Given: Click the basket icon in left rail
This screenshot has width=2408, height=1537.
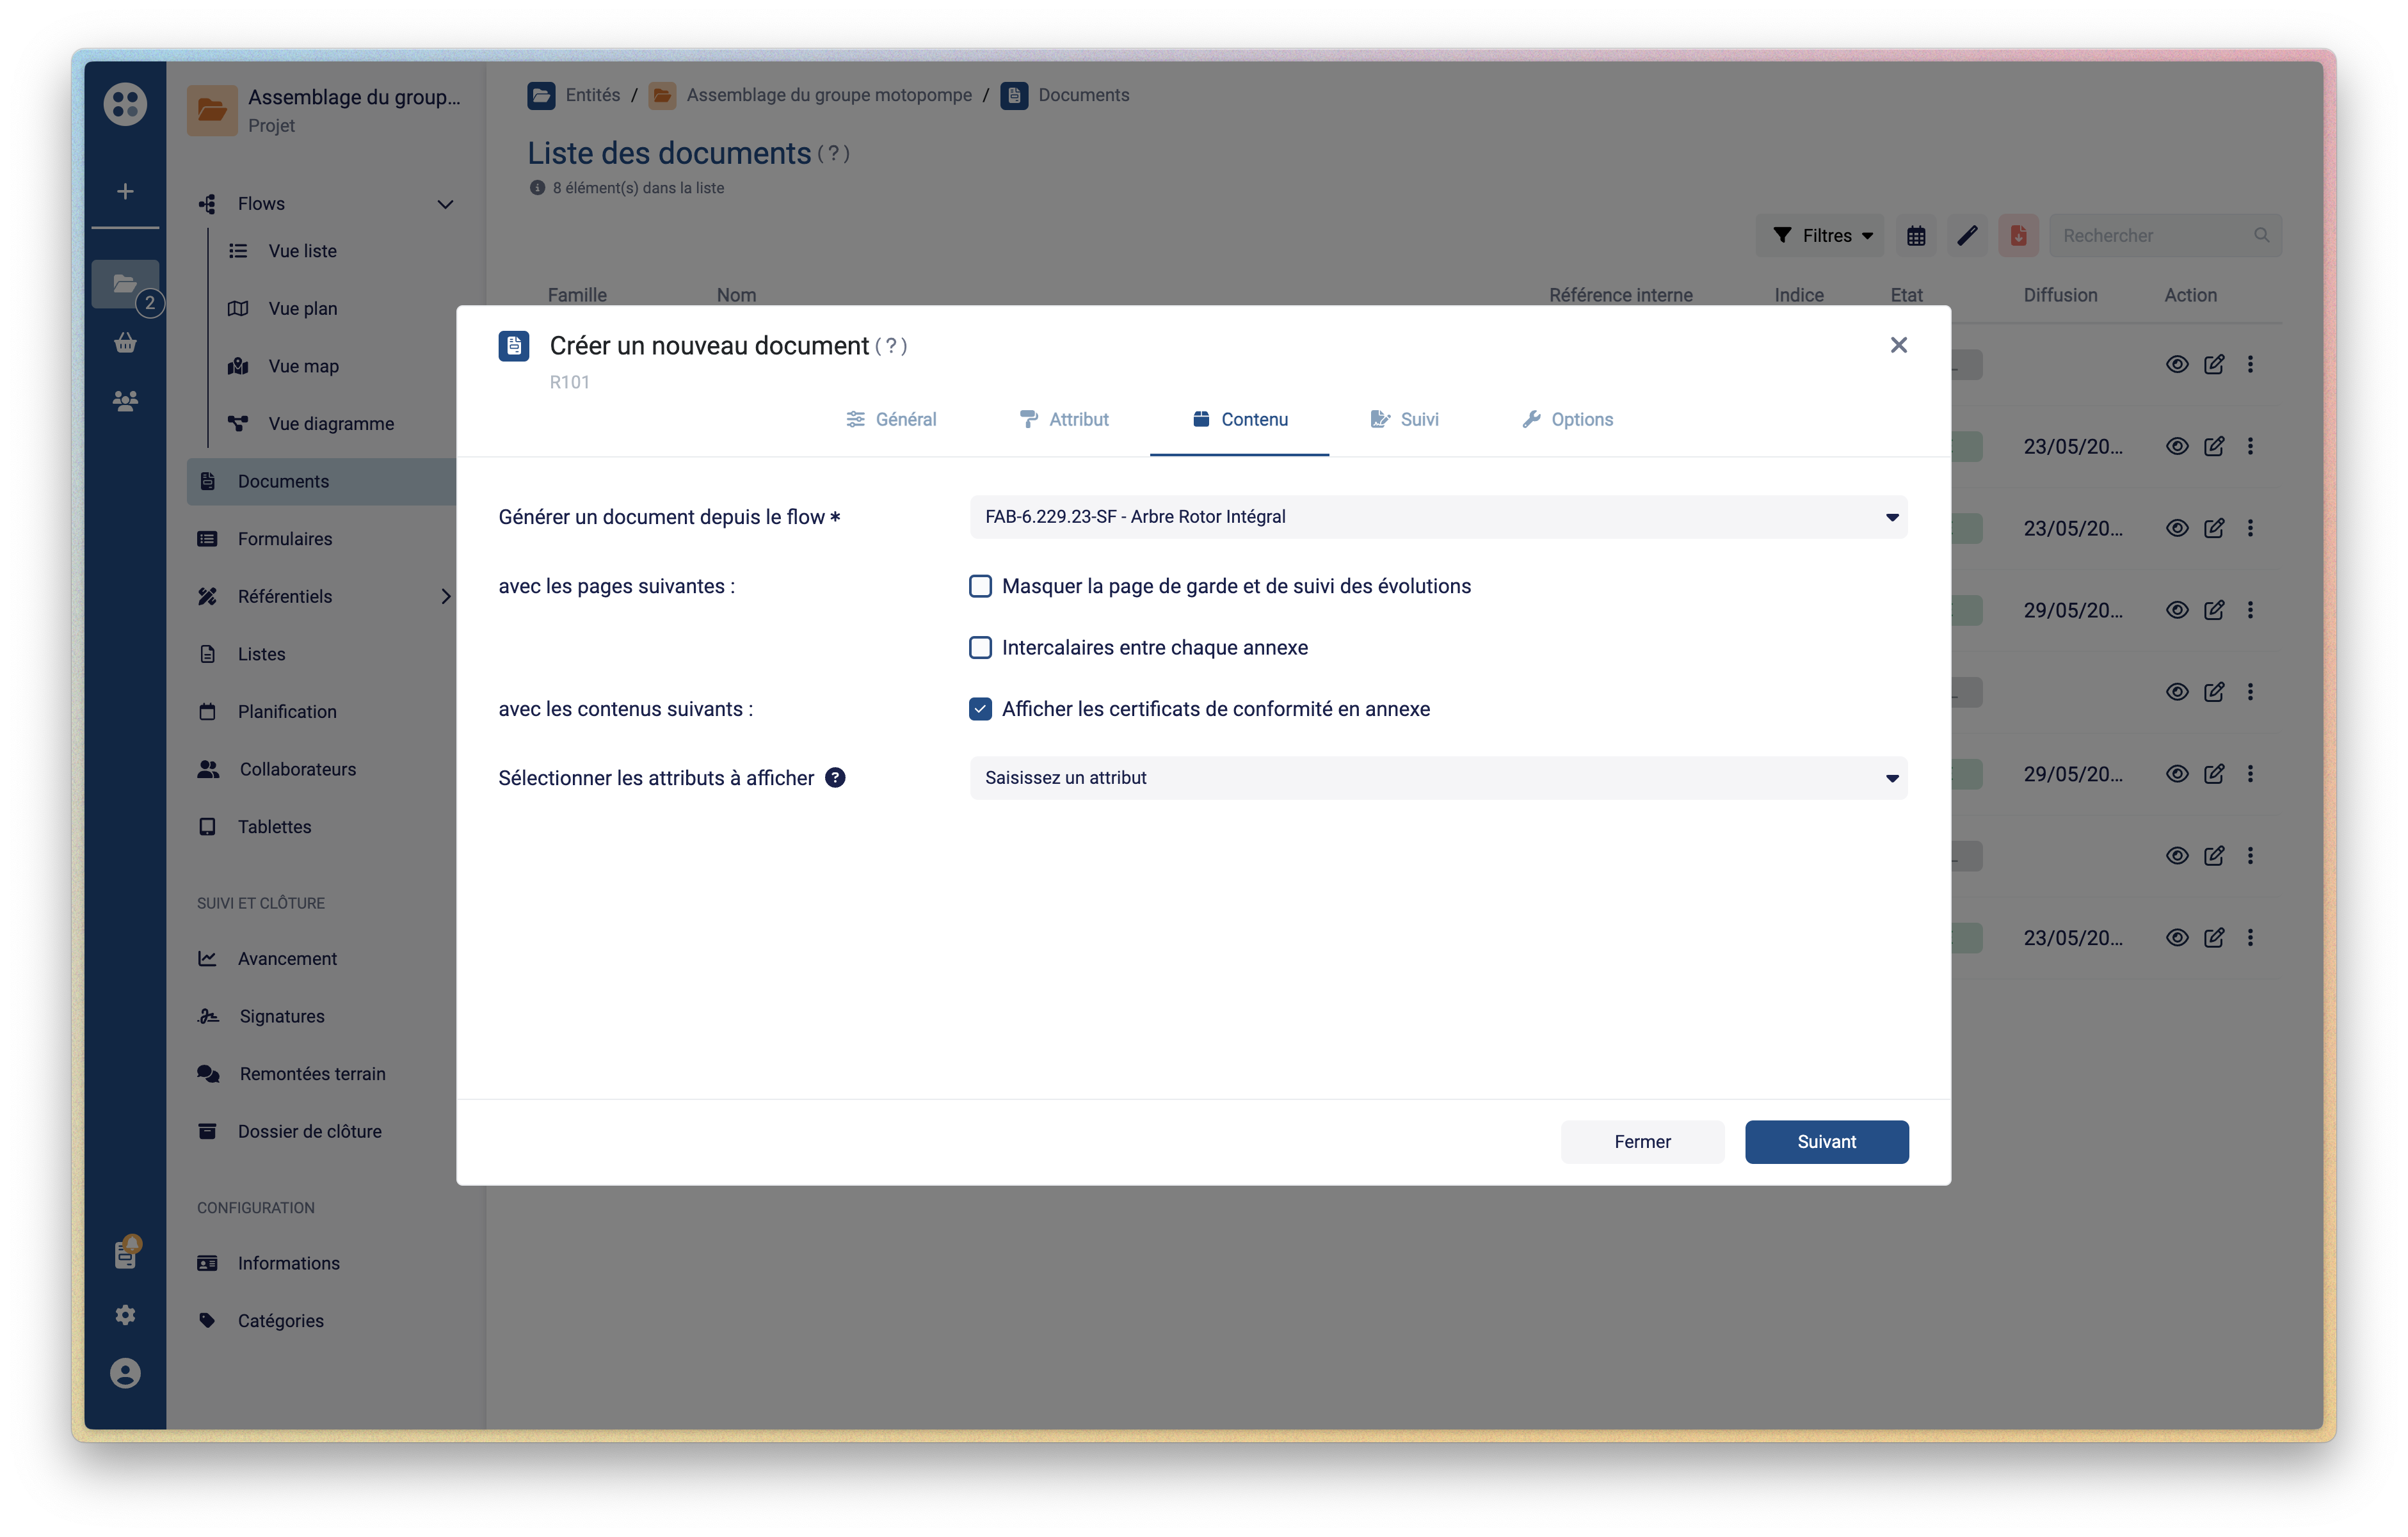Looking at the screenshot, I should point(125,343).
